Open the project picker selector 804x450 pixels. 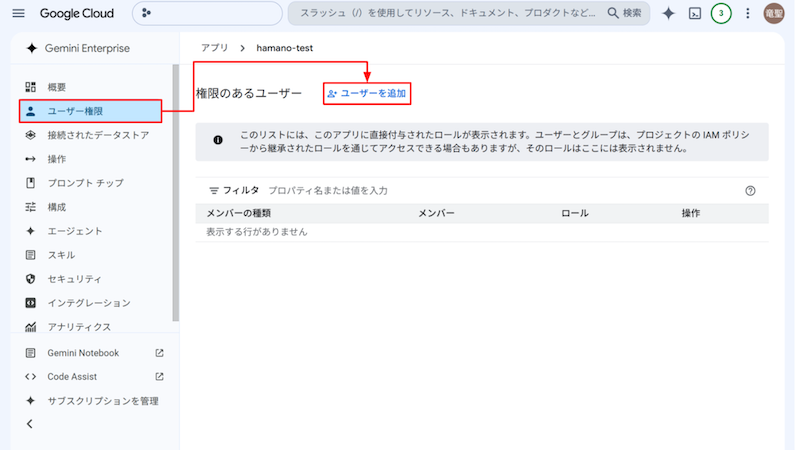point(207,13)
